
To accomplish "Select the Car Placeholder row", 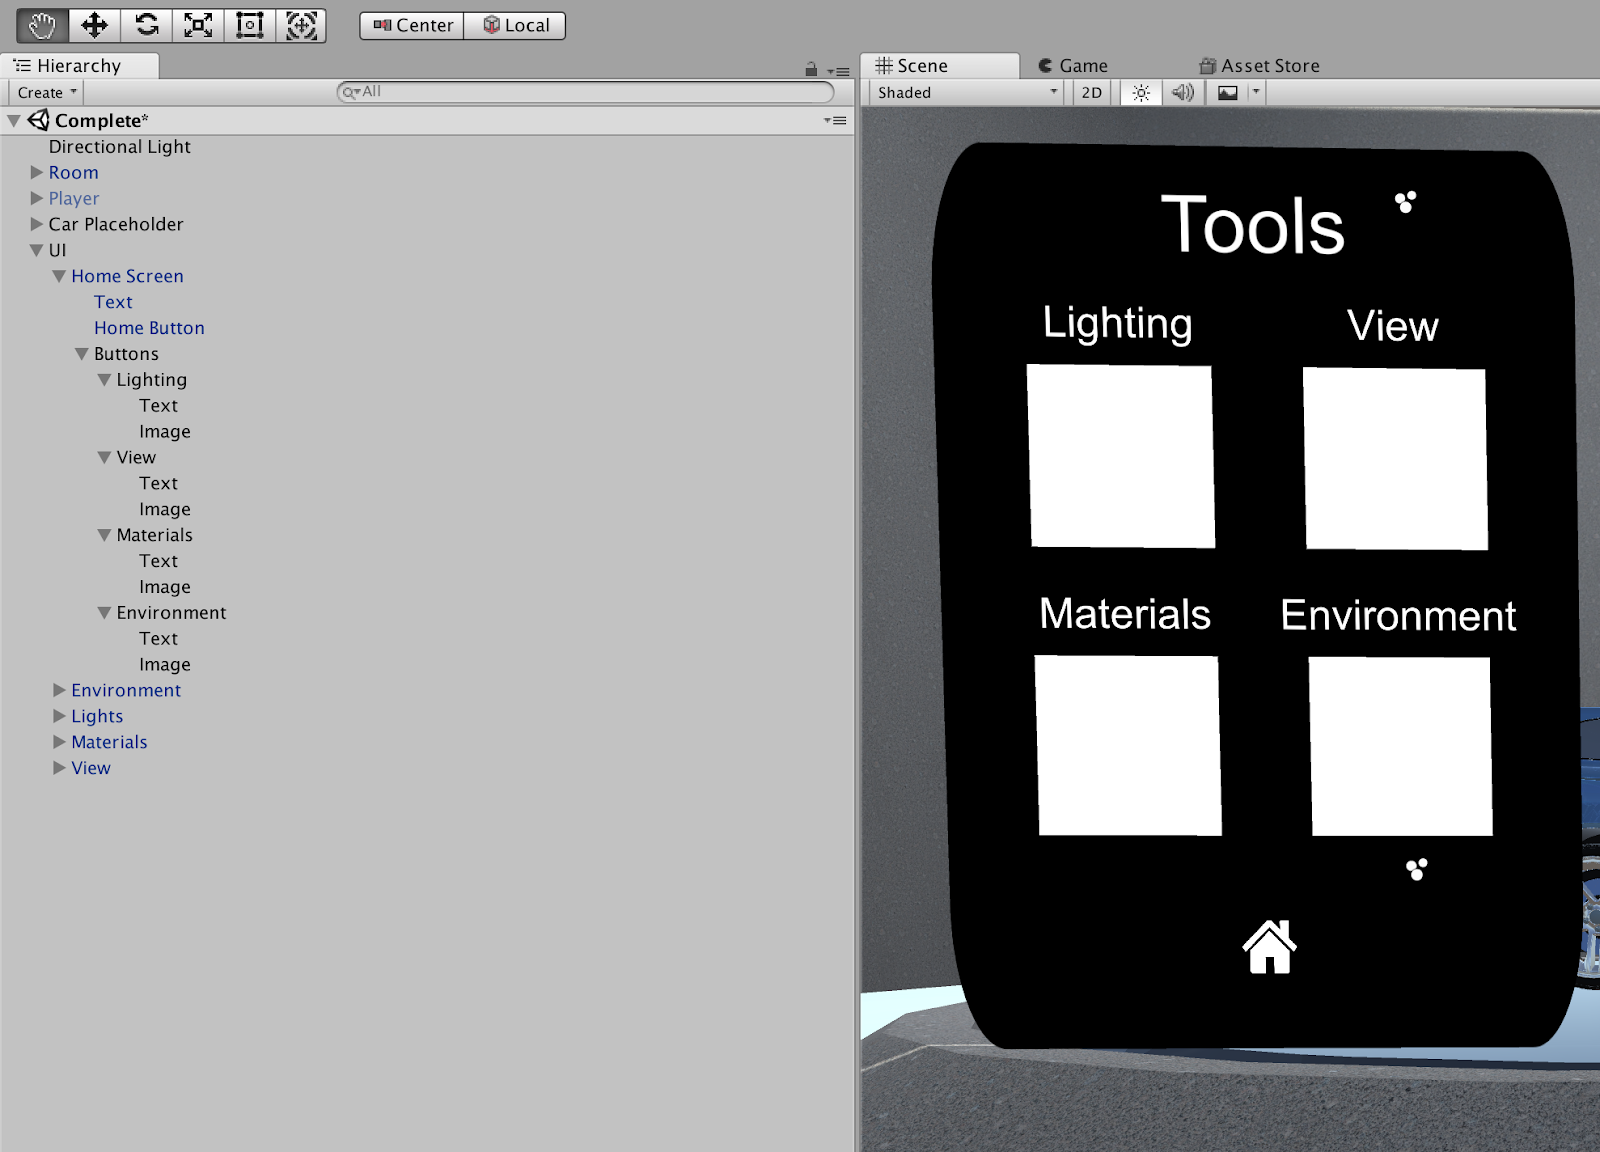I will [x=427, y=225].
